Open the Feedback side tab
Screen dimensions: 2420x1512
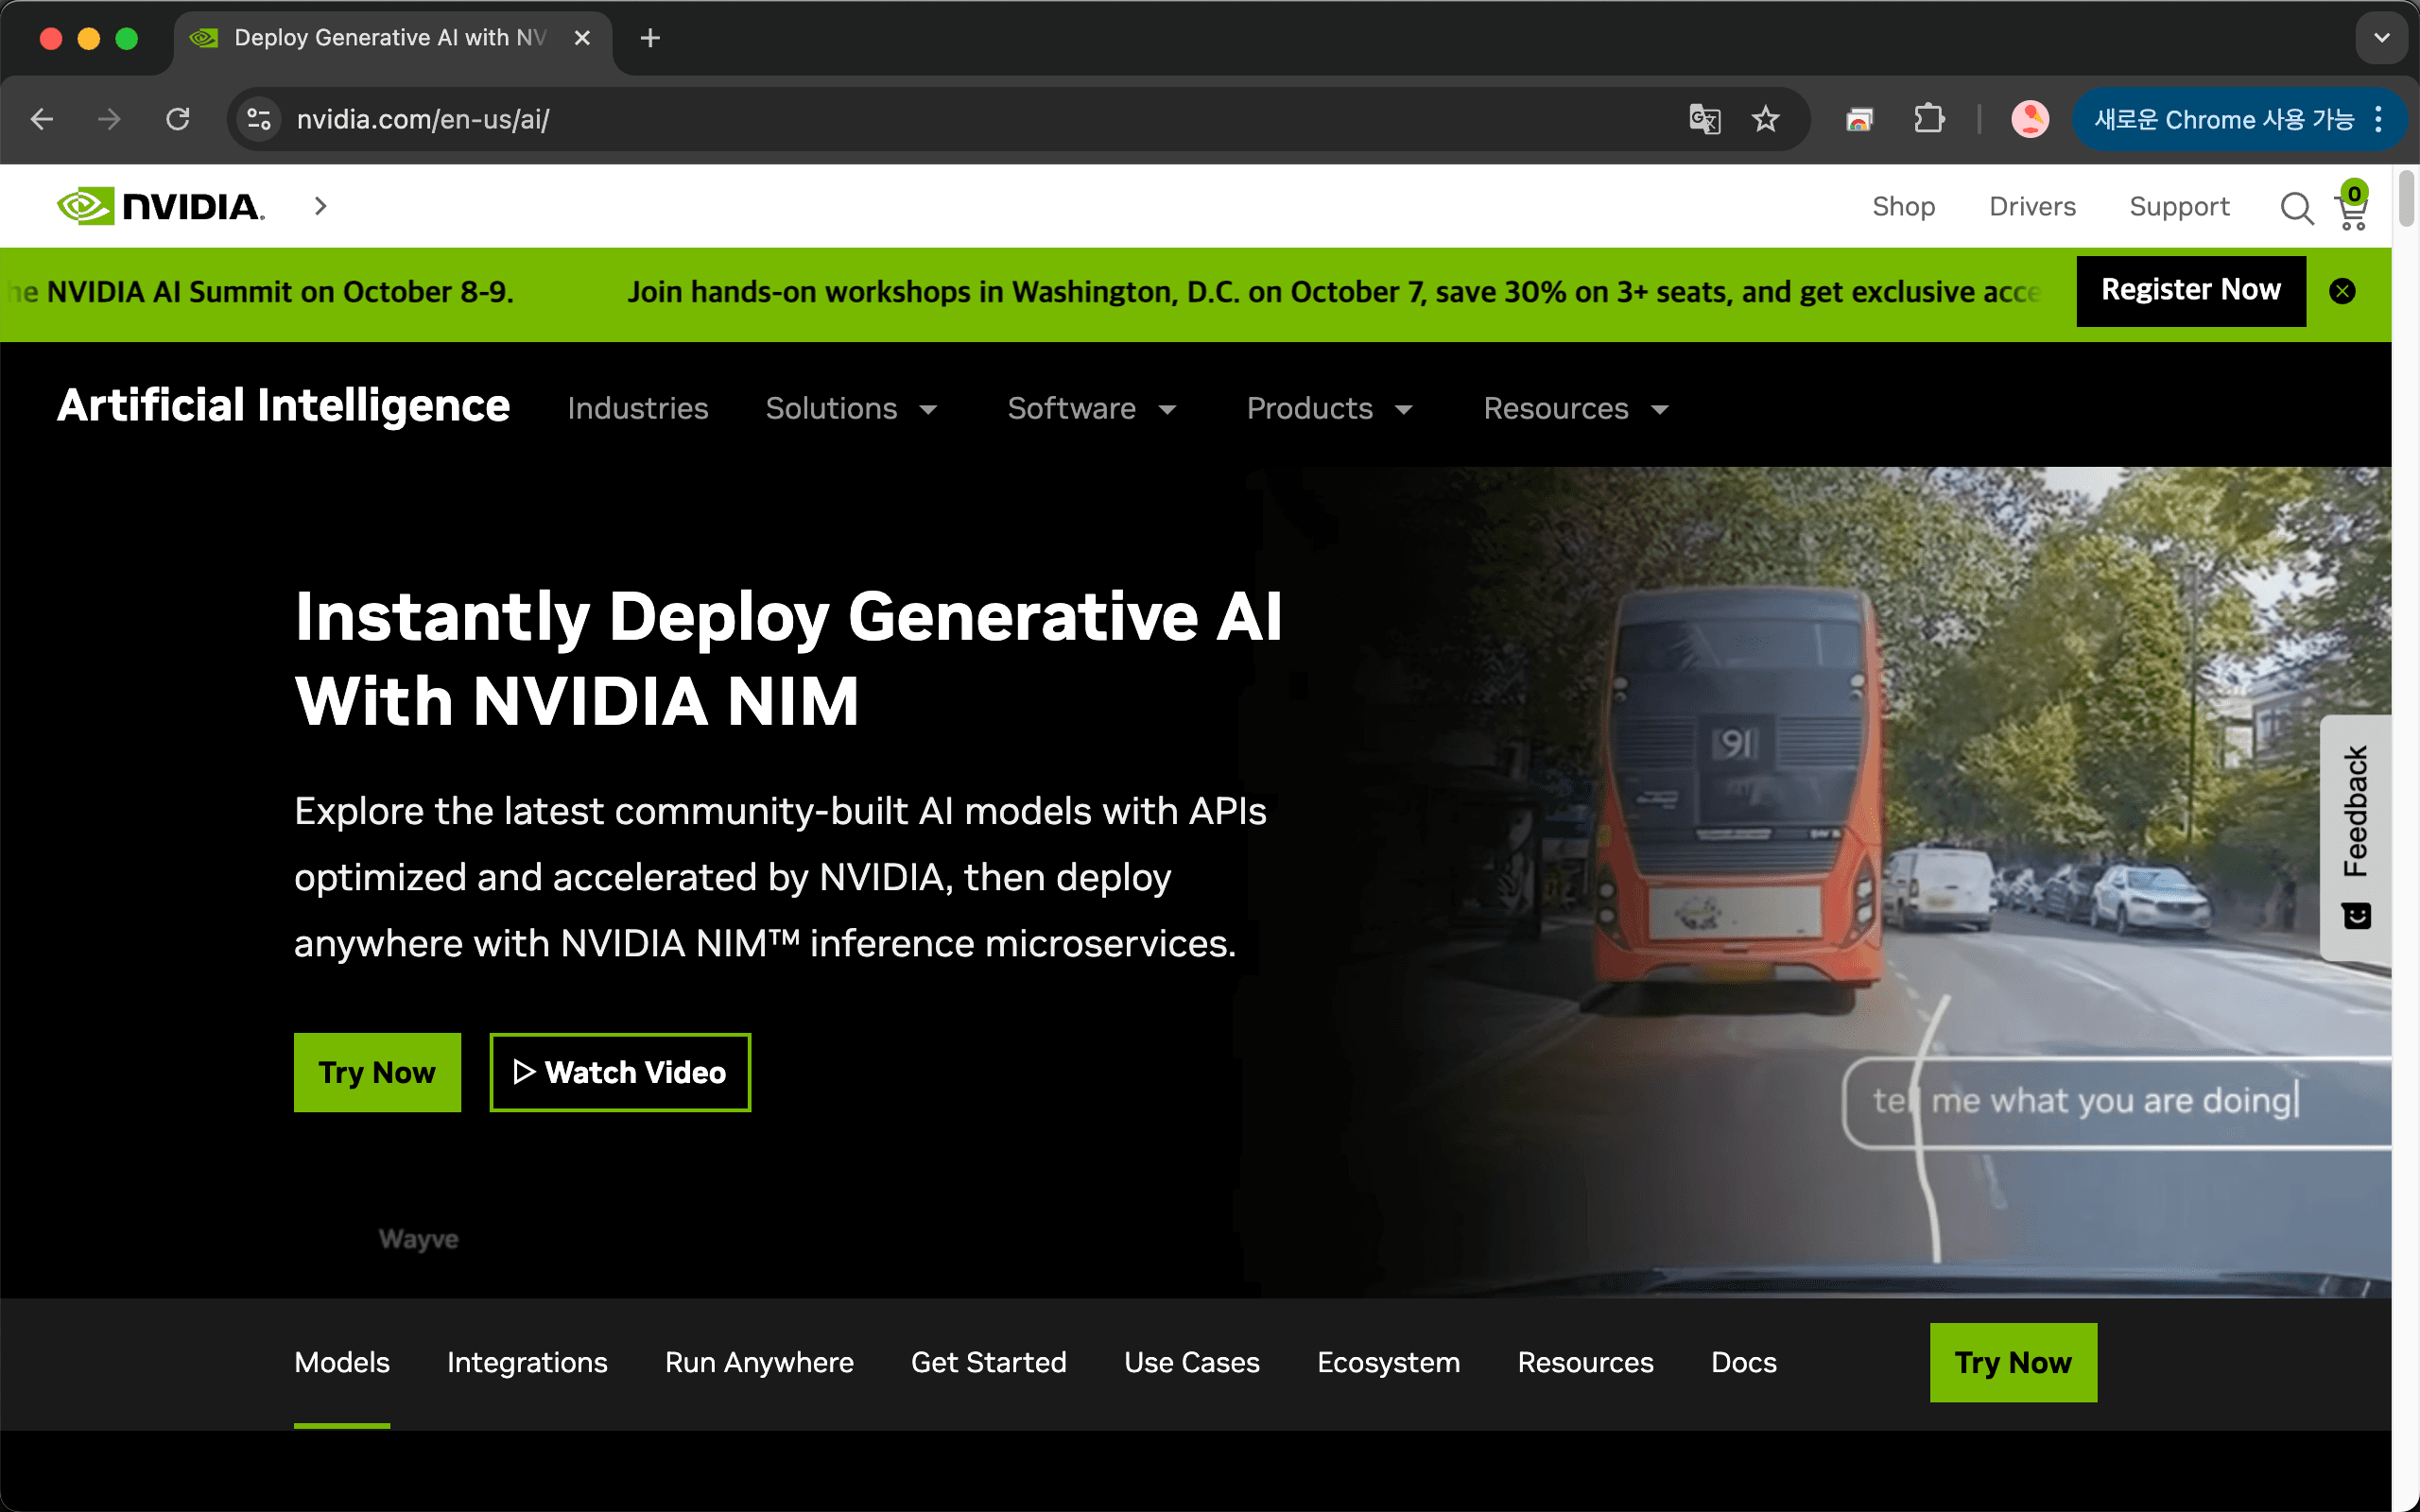pos(2355,837)
